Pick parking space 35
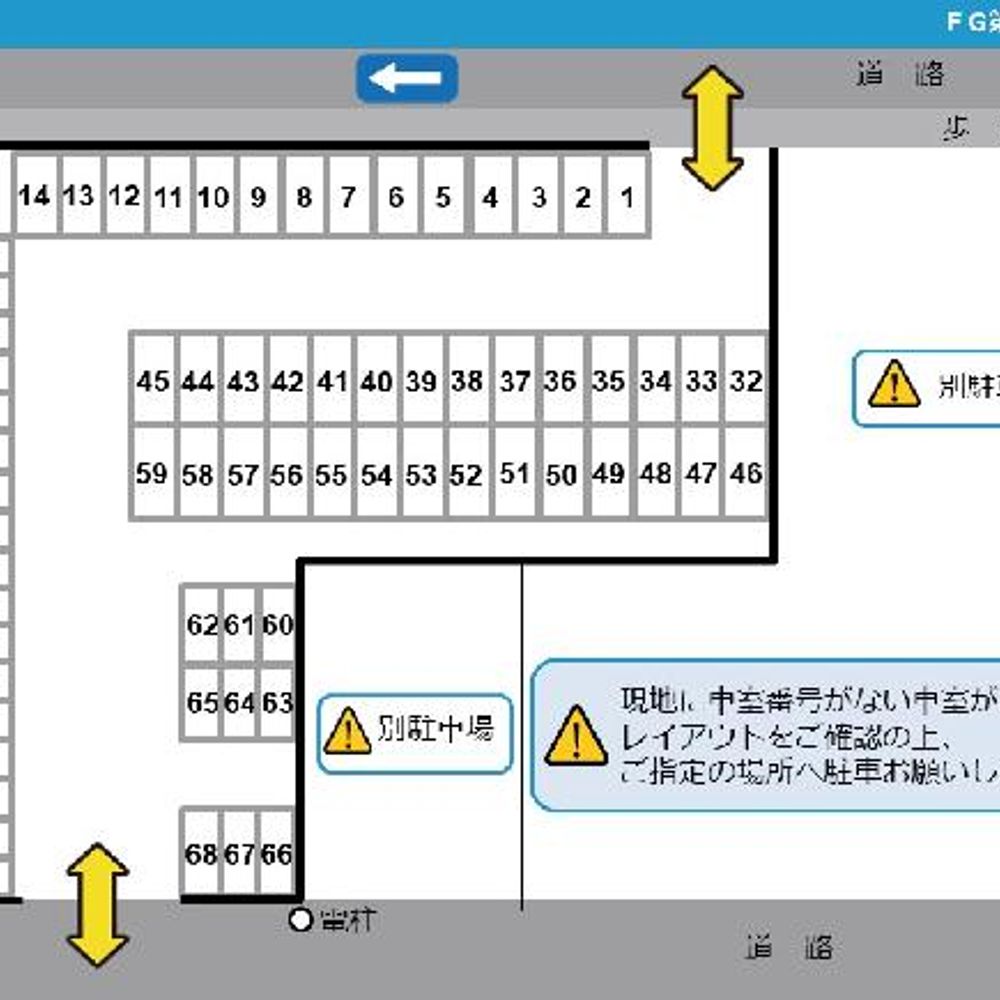This screenshot has width=1000, height=1000. tap(609, 380)
